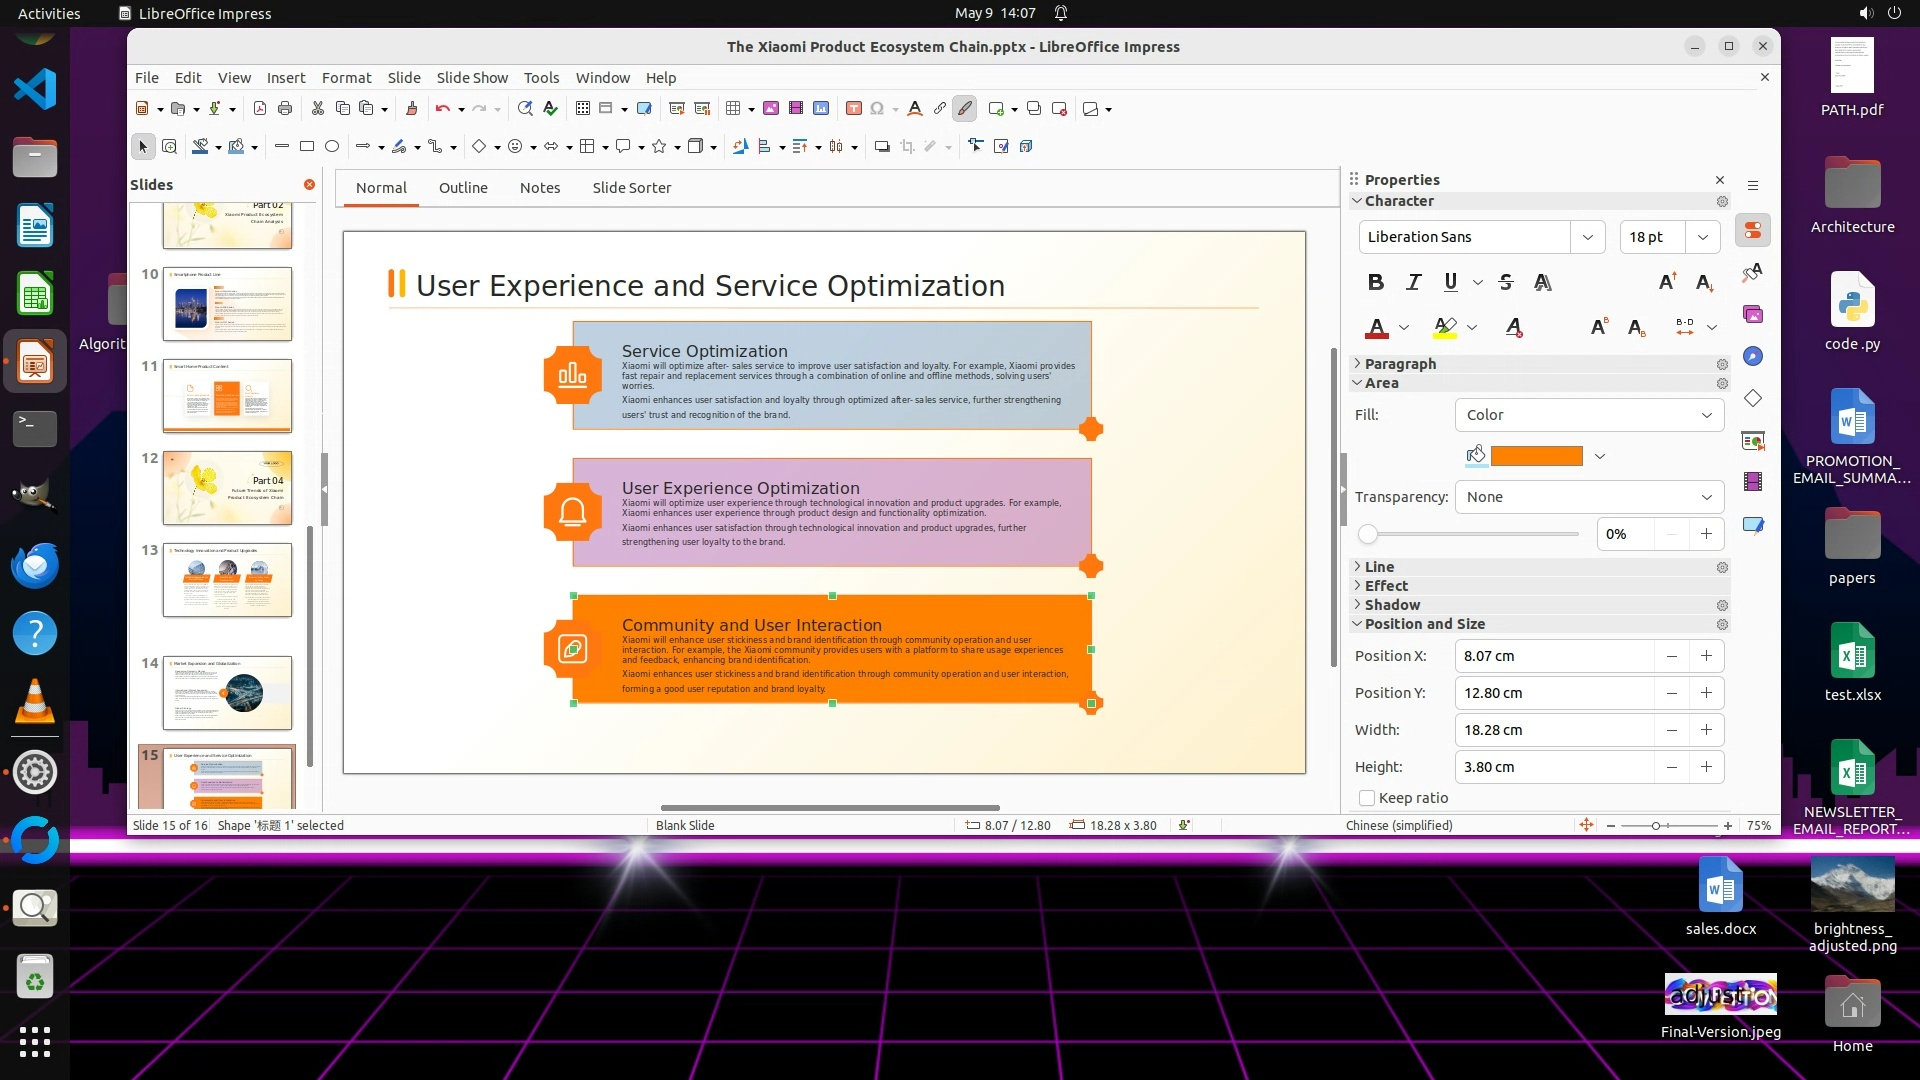Toggle Underline formatting button

[x=1450, y=282]
